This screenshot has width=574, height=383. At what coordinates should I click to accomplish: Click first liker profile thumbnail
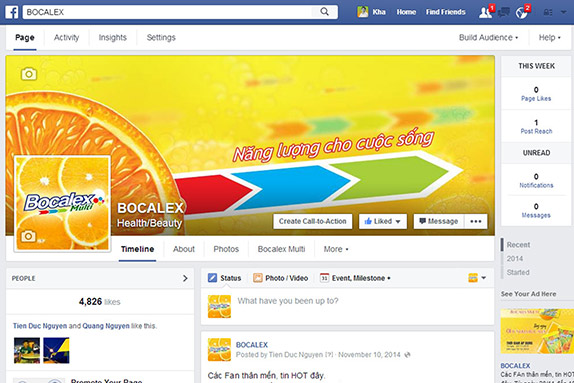27,350
